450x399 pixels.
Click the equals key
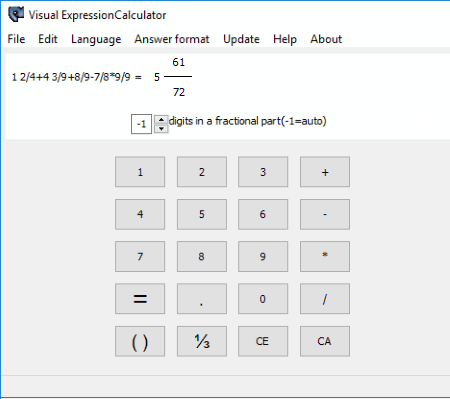tap(140, 299)
